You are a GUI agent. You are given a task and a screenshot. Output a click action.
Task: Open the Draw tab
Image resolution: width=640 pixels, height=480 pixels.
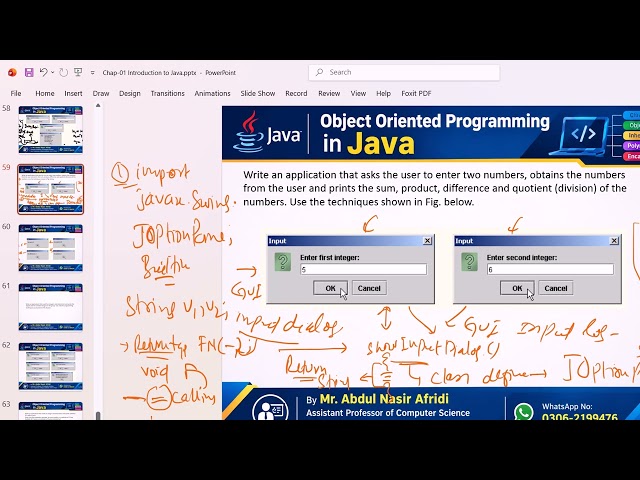101,93
